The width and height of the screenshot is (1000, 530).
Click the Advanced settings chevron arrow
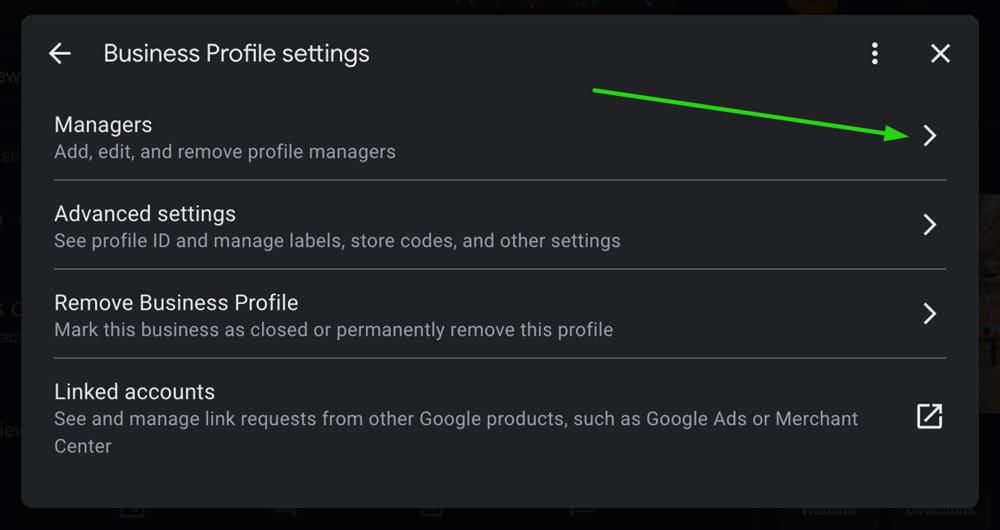[929, 225]
